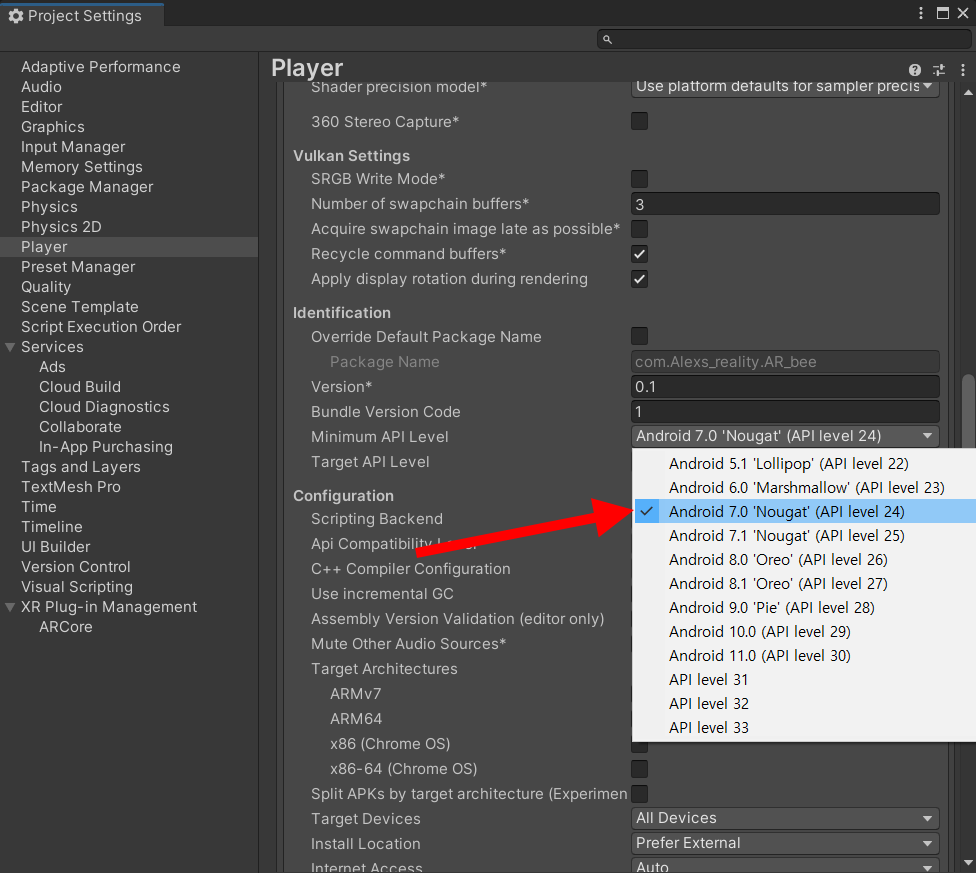
Task: Select Input Manager in the sidebar
Action: (x=73, y=147)
